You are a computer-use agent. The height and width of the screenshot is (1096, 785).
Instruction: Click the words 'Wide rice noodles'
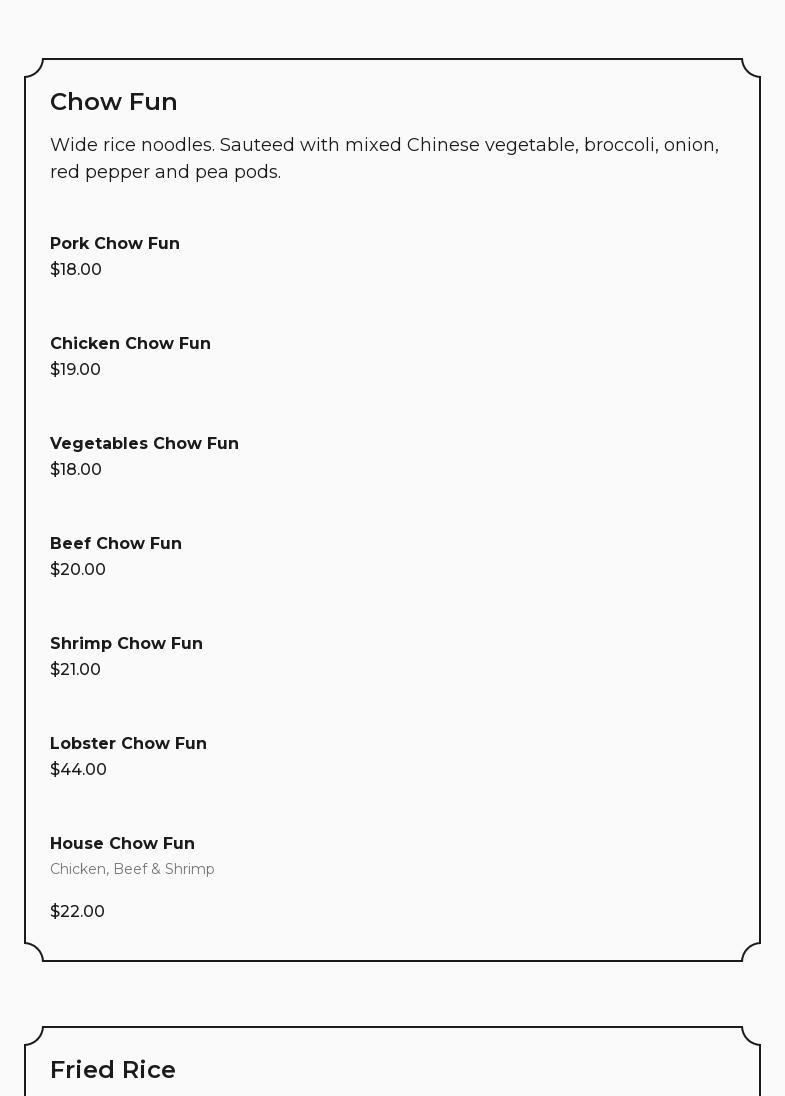point(131,145)
